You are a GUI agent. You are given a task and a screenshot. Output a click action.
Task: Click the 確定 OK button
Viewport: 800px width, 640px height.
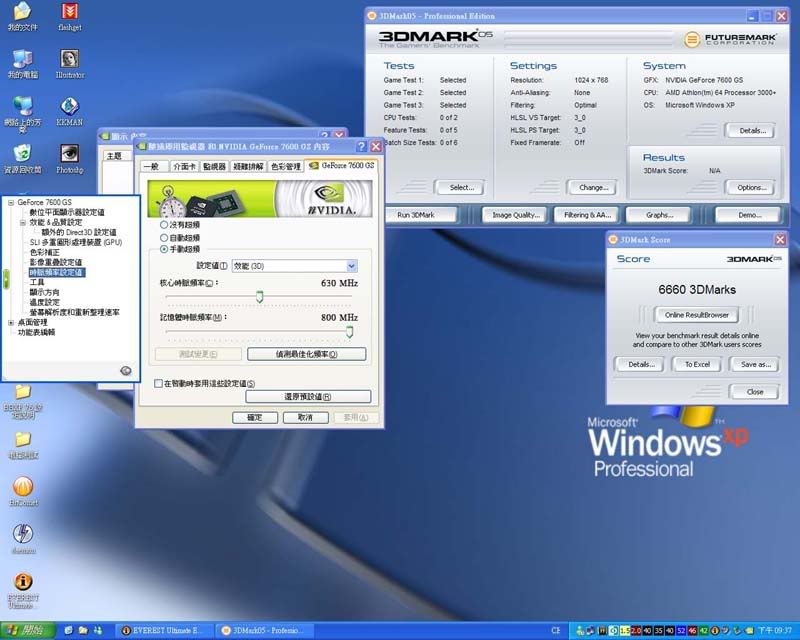click(255, 417)
